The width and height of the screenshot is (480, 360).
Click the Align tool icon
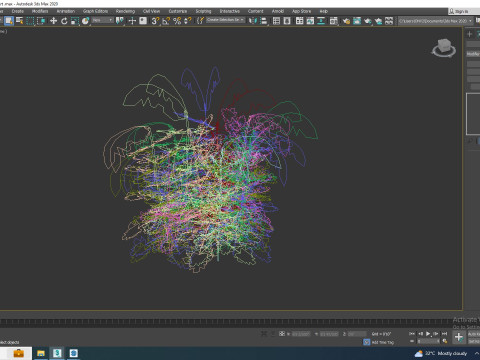point(264,21)
